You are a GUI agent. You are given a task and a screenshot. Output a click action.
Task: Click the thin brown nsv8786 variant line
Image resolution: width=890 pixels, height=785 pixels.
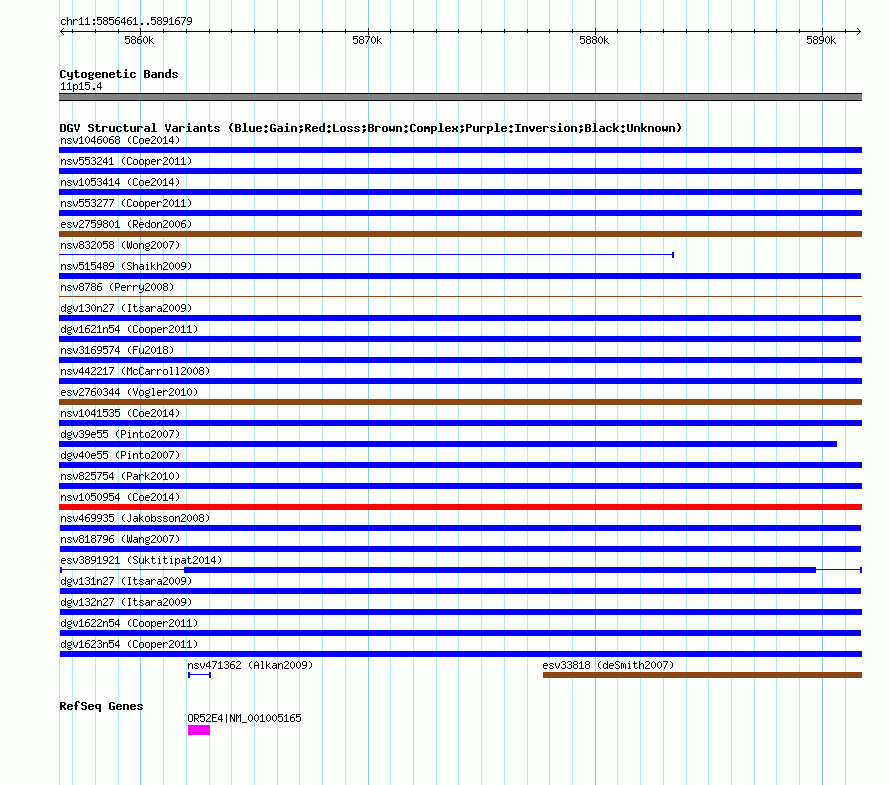pos(460,296)
